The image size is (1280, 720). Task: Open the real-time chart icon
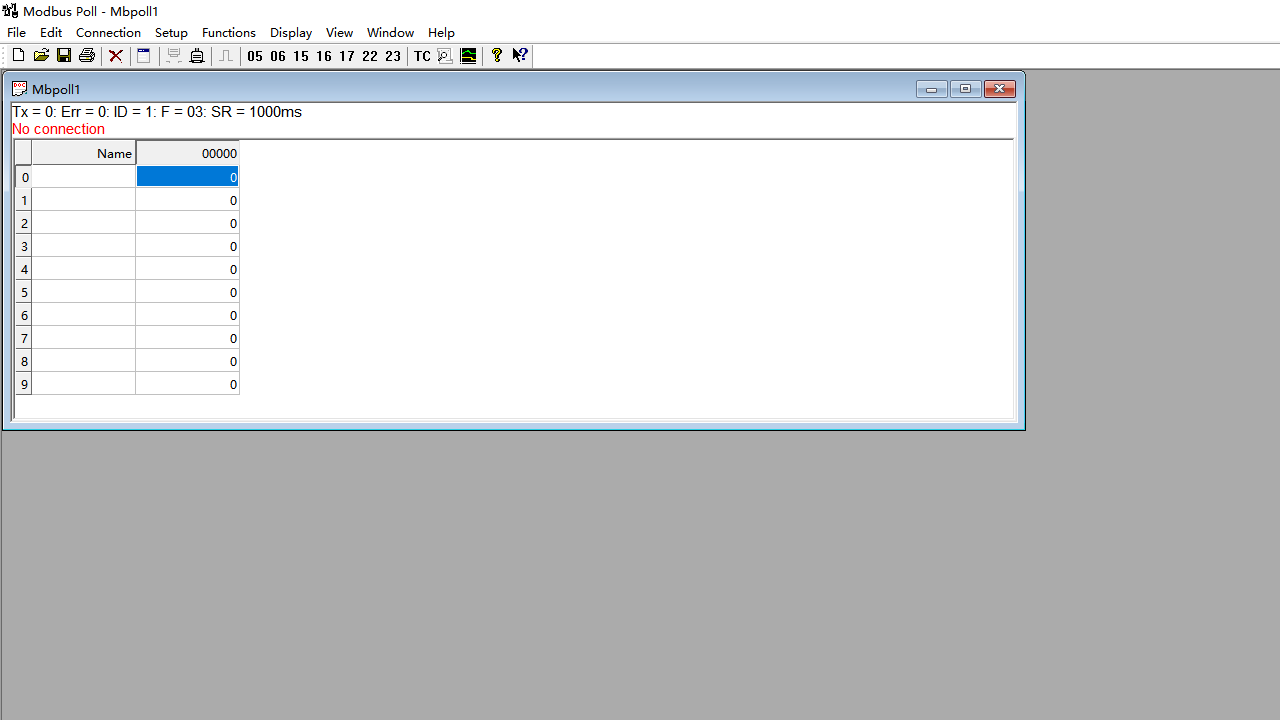click(468, 56)
